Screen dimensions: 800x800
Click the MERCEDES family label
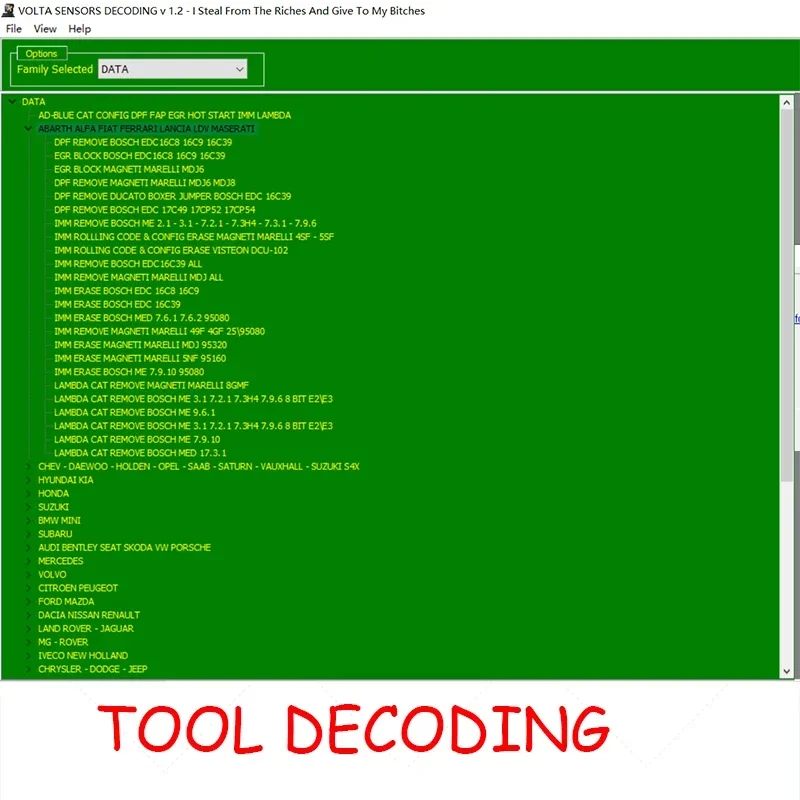coord(61,561)
